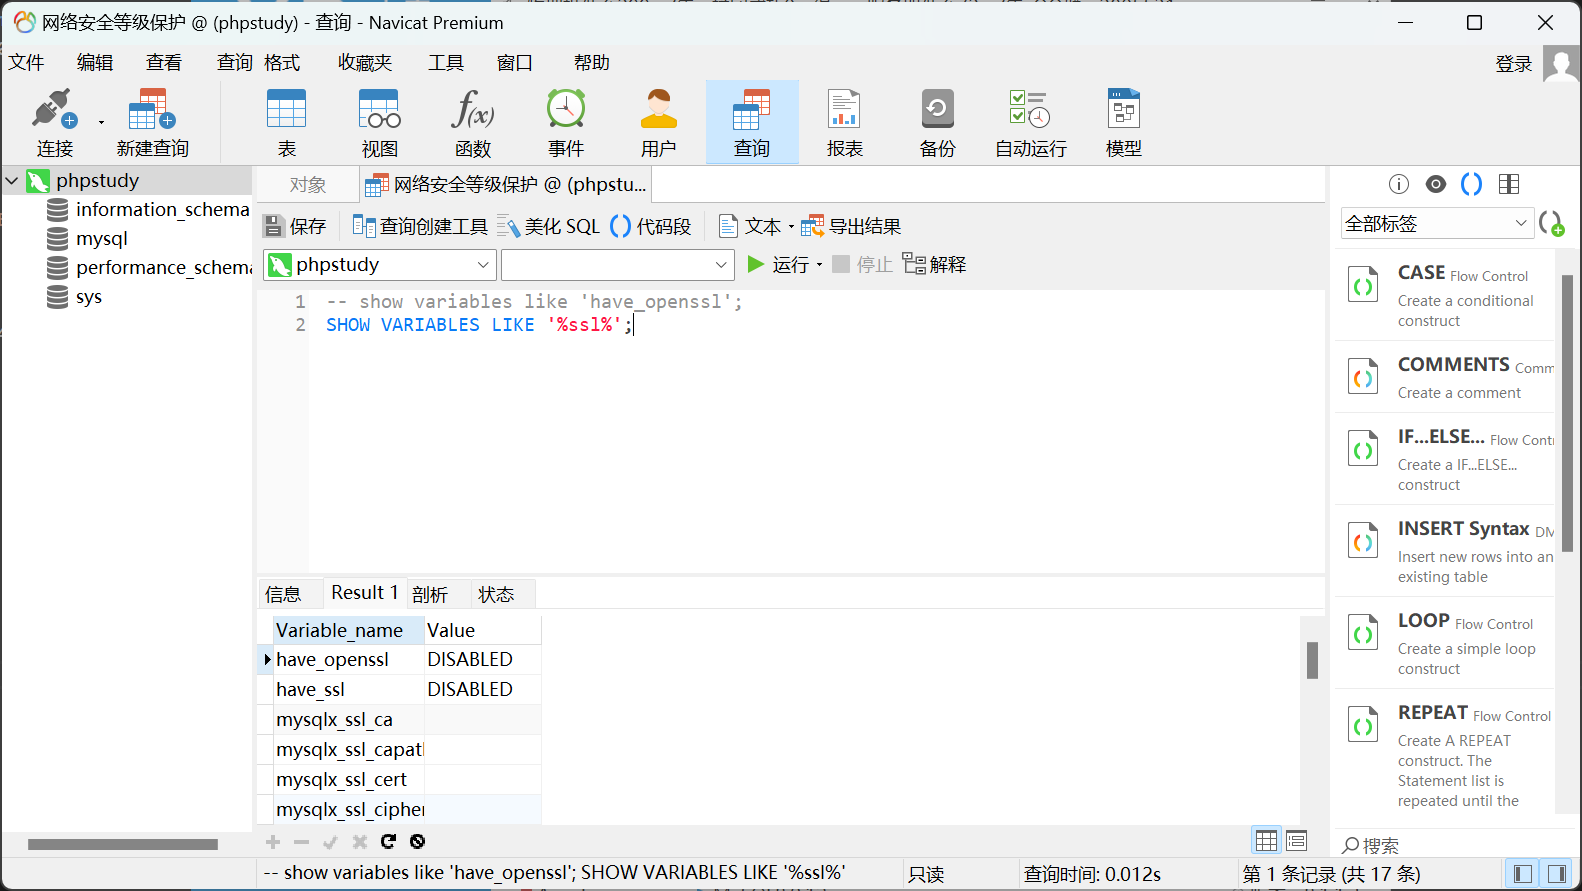Image resolution: width=1582 pixels, height=891 pixels.
Task: Click the stop icon below result grid
Action: pyautogui.click(x=418, y=842)
